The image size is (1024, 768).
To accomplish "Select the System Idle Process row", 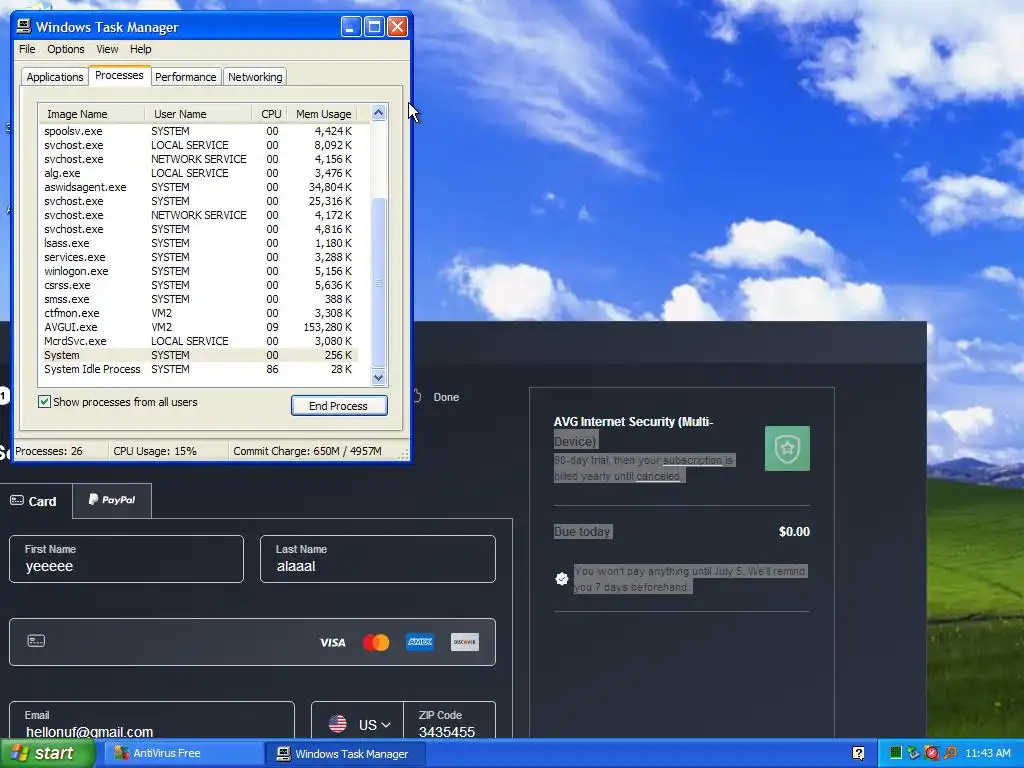I will (198, 369).
